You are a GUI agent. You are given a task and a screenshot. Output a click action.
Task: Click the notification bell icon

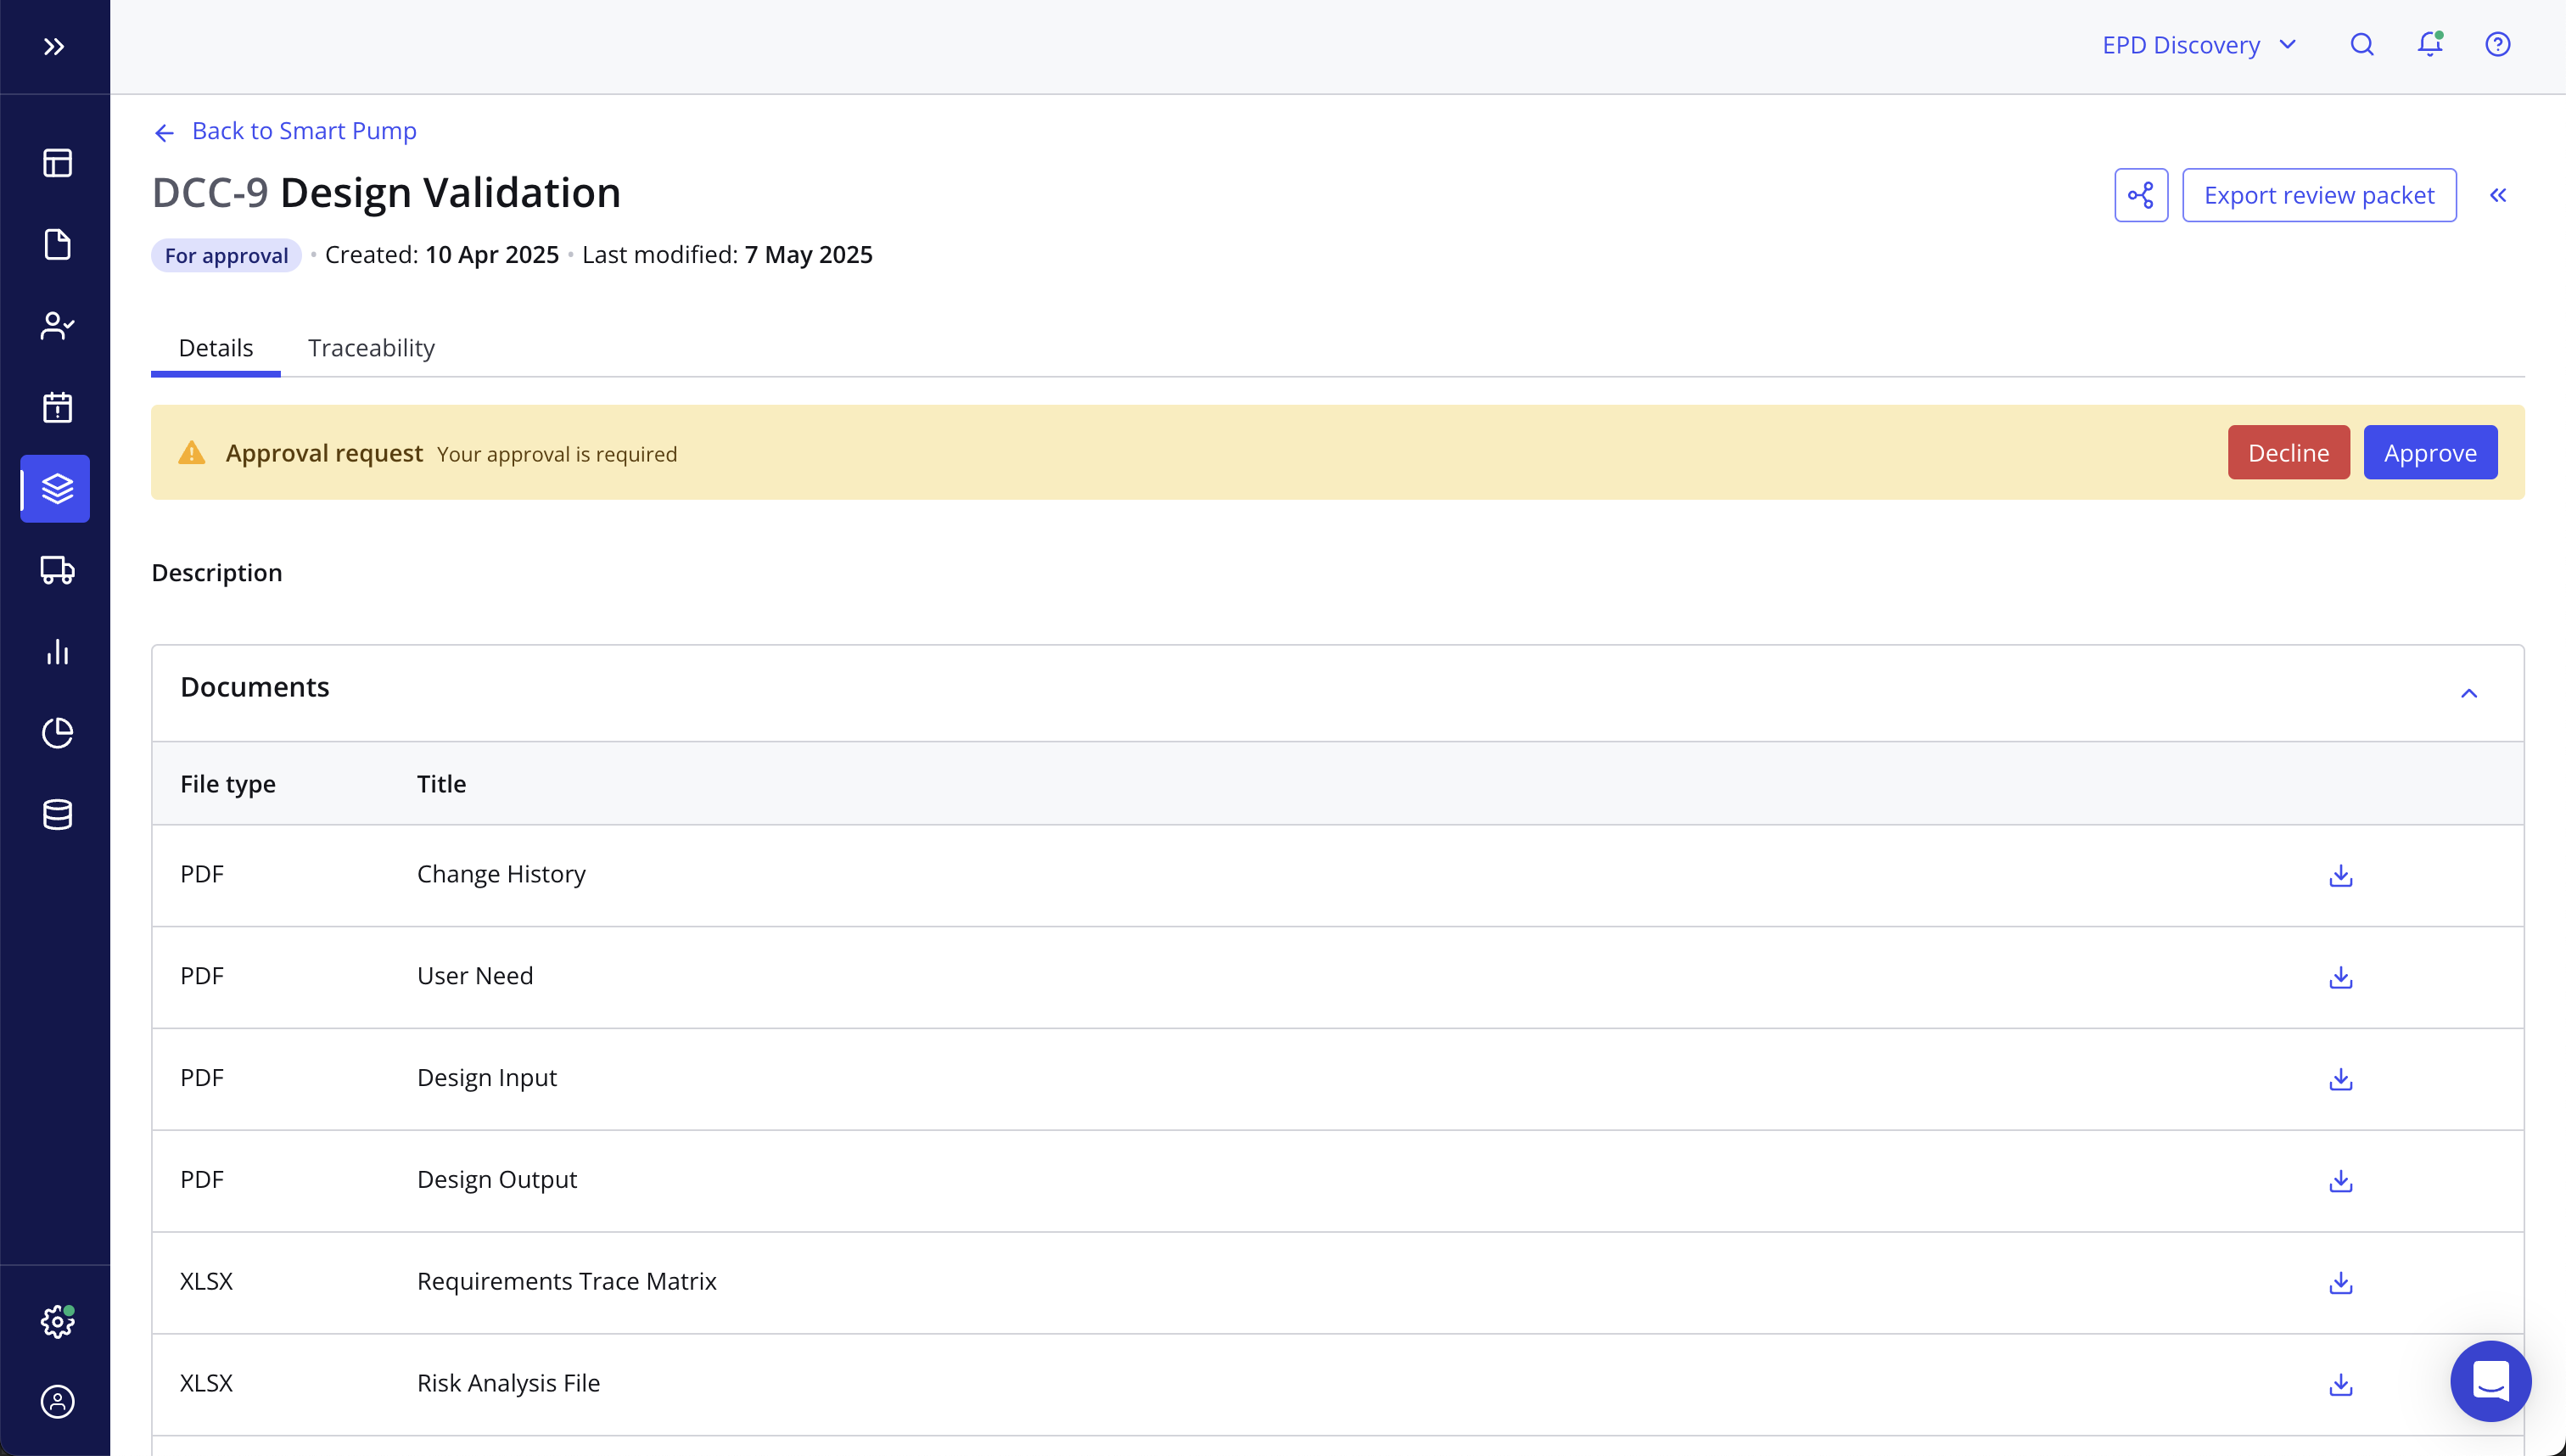[x=2429, y=44]
